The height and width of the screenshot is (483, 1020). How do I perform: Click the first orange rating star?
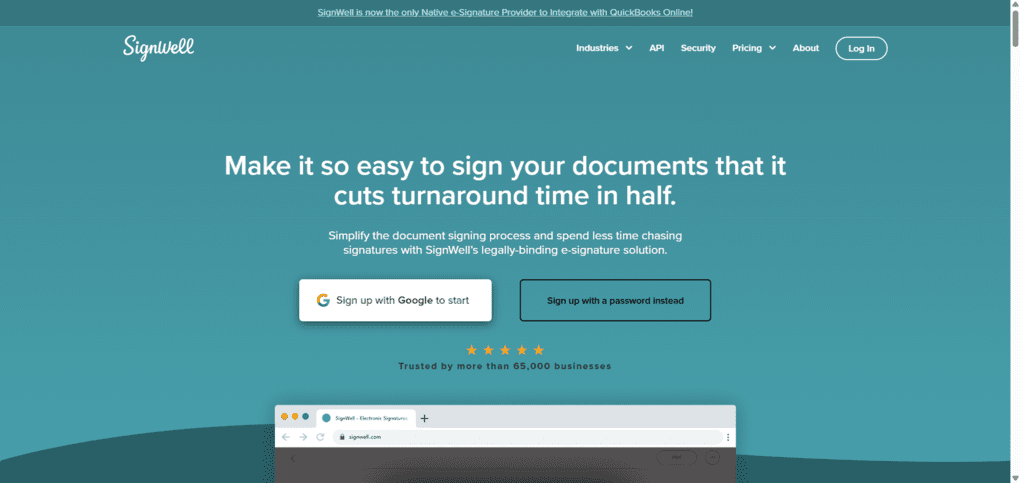click(472, 350)
